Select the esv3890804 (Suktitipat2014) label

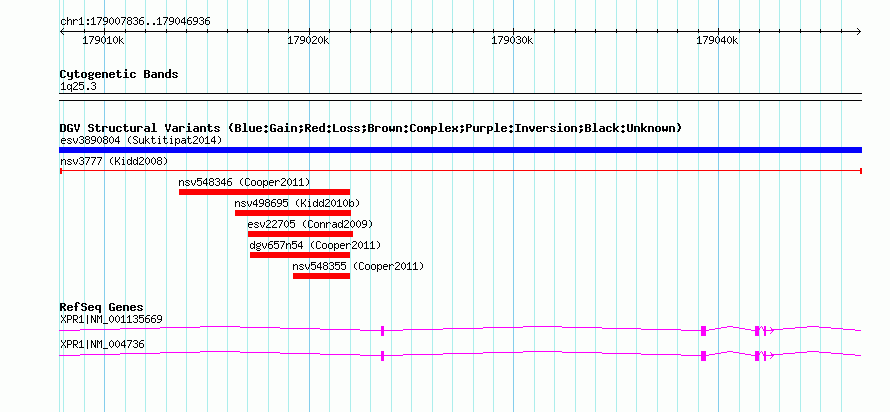coord(141,140)
